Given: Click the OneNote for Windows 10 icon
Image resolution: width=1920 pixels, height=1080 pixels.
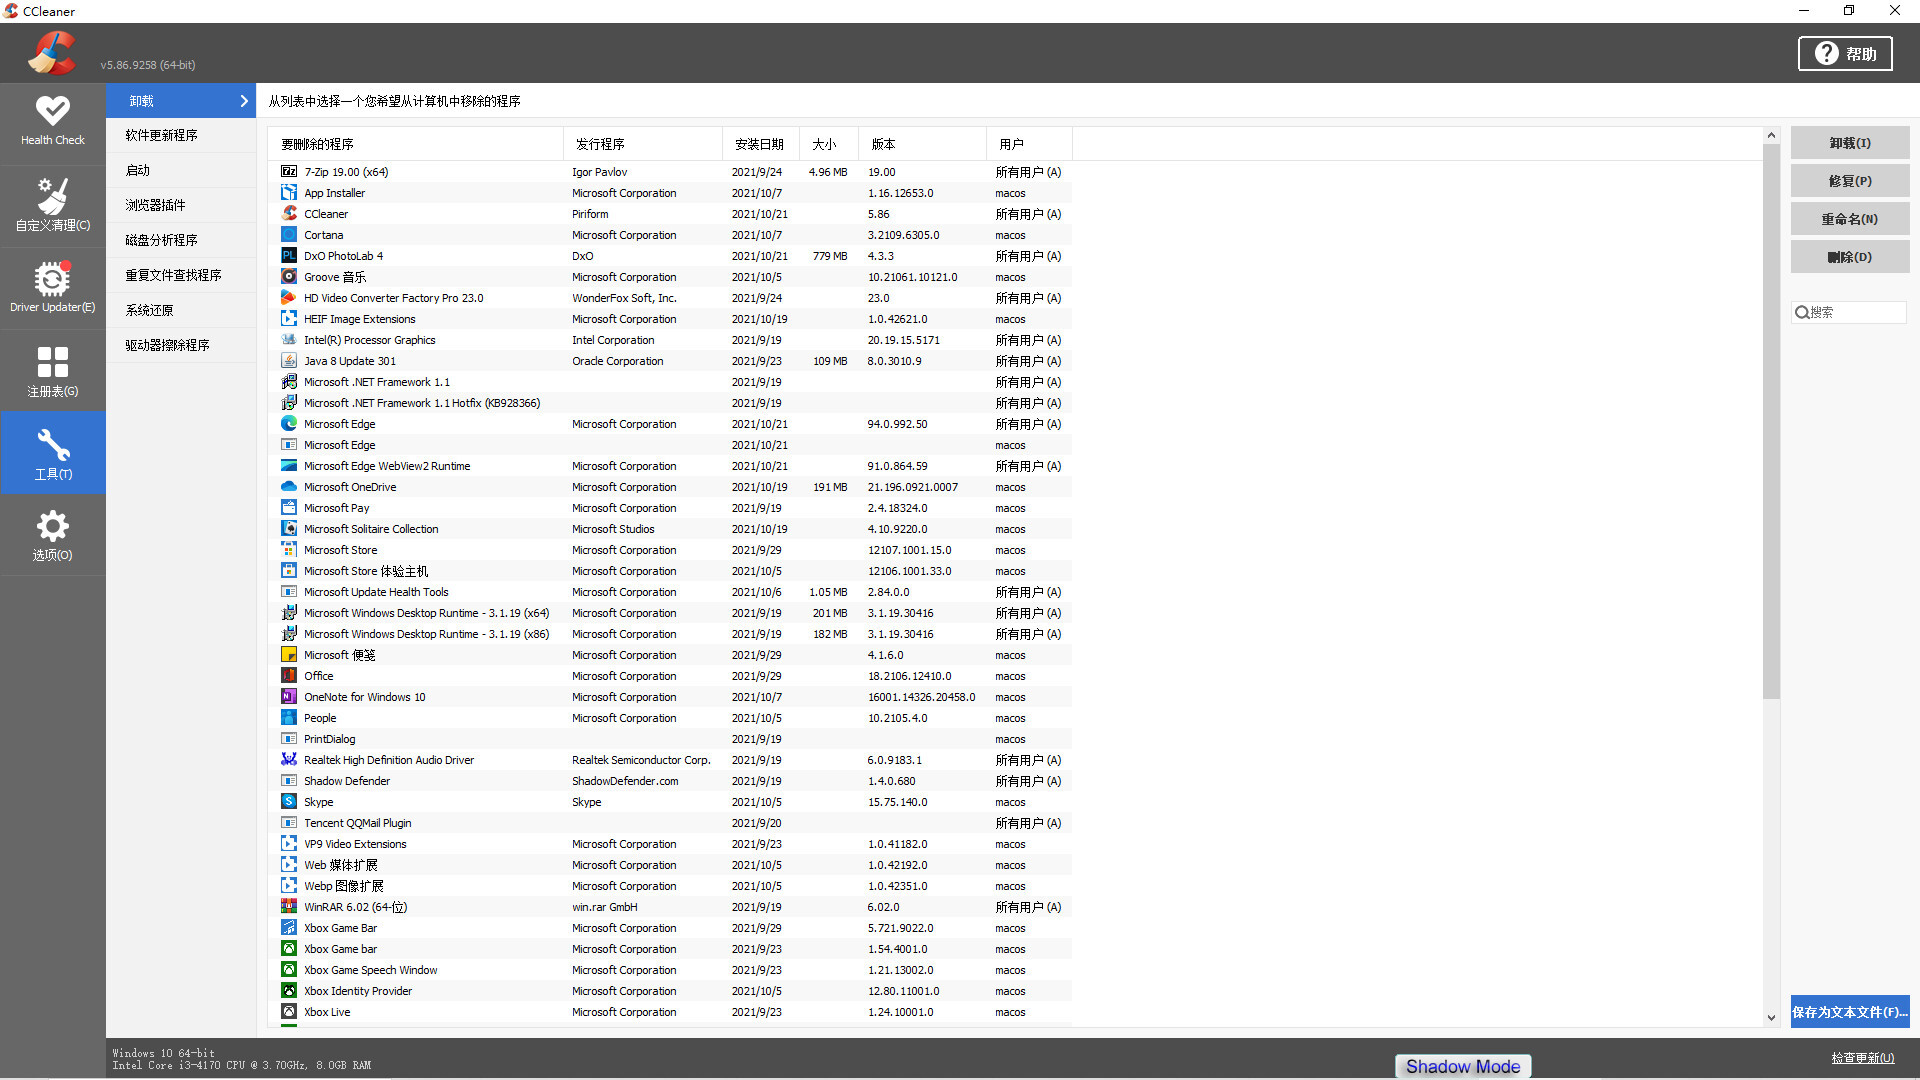Looking at the screenshot, I should click(x=289, y=697).
